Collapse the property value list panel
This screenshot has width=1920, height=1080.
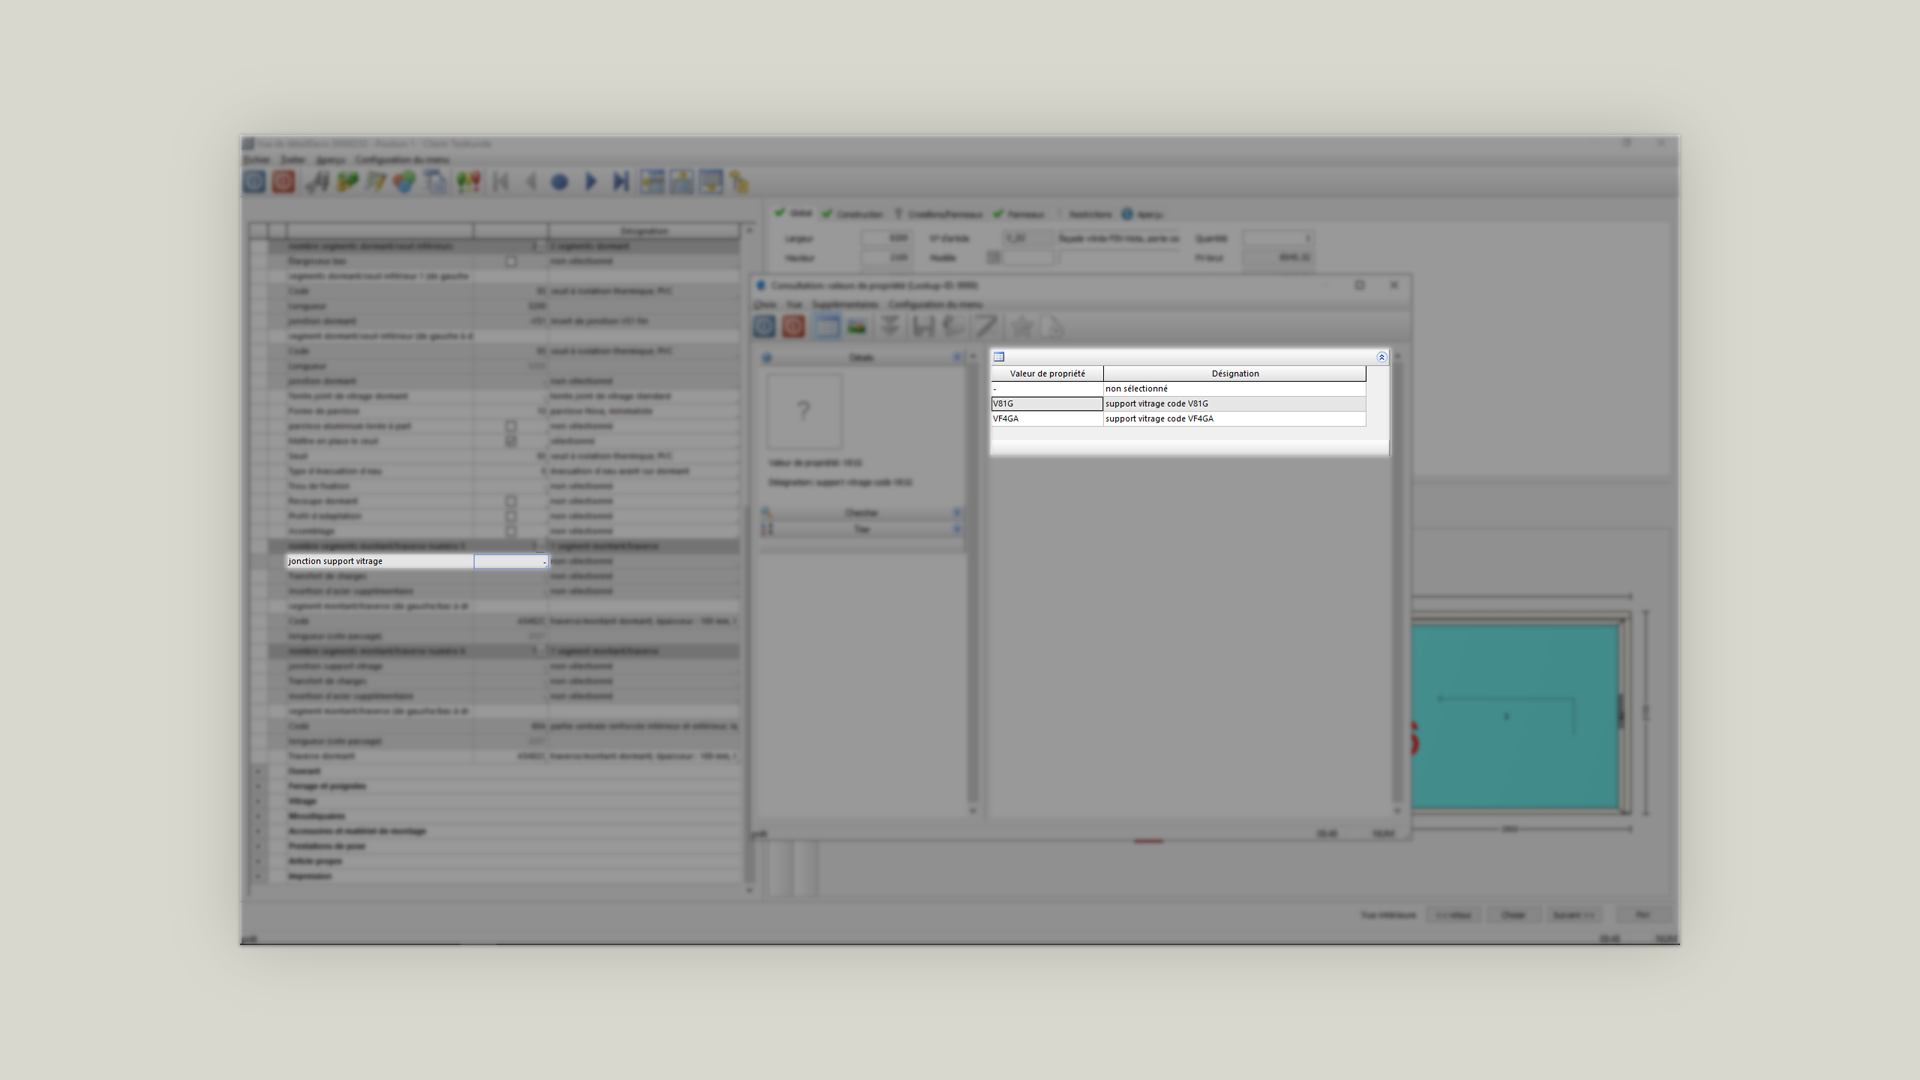coord(1382,357)
